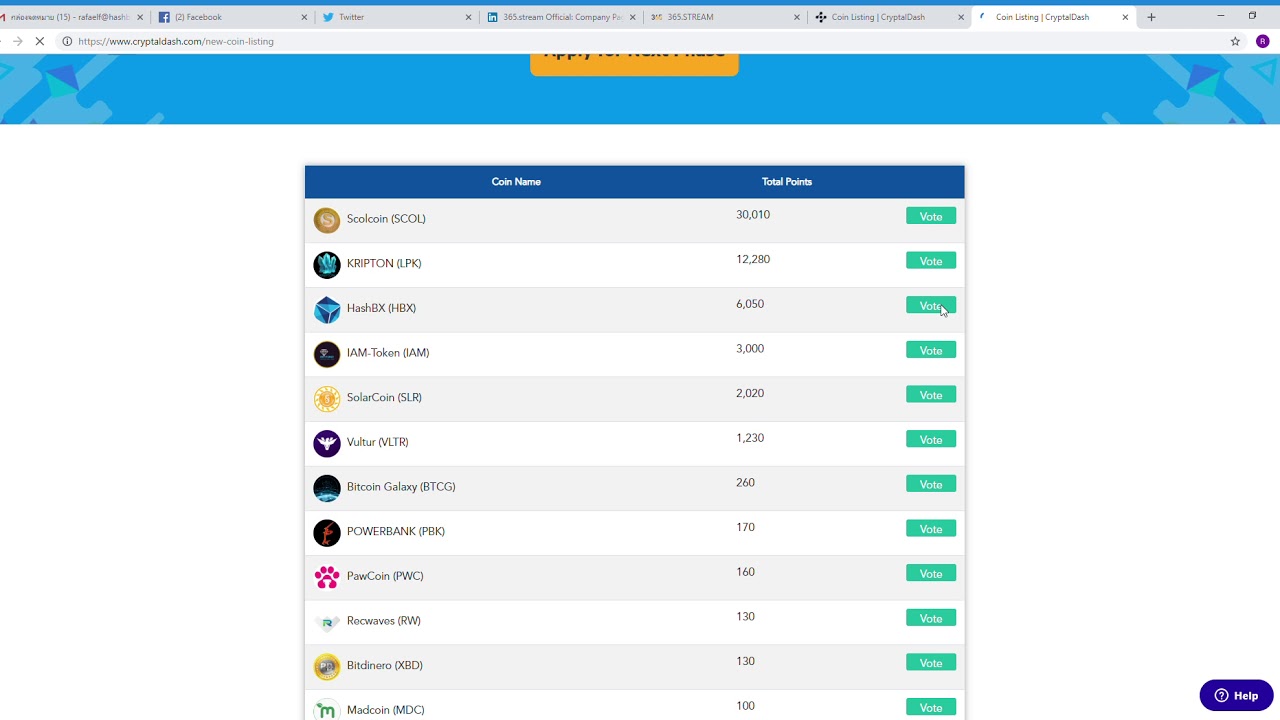The height and width of the screenshot is (720, 1280).
Task: Select the Madcoin (MDC) name text
Action: click(x=386, y=710)
